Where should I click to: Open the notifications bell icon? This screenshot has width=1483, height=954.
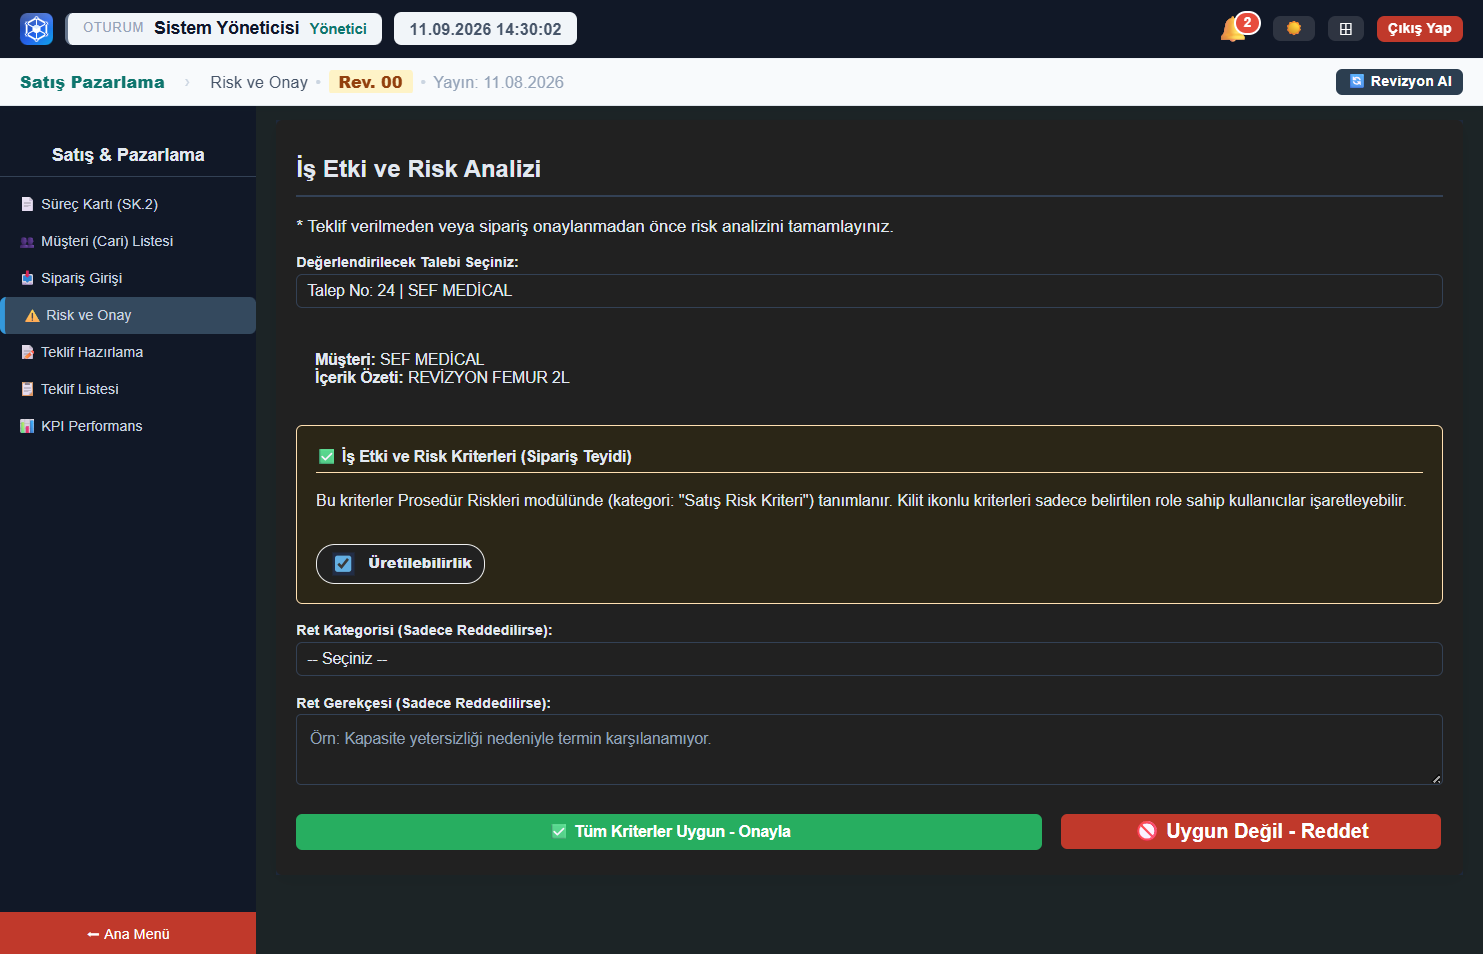click(x=1234, y=29)
